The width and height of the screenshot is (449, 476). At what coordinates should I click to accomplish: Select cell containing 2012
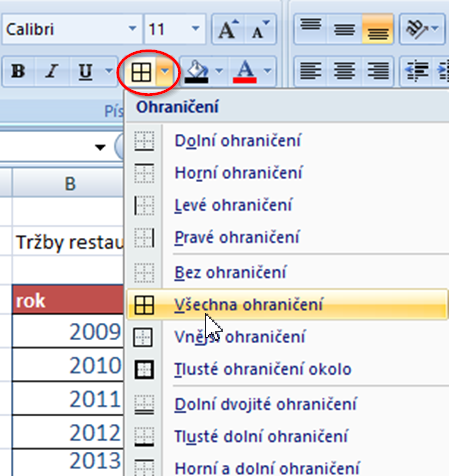68,432
